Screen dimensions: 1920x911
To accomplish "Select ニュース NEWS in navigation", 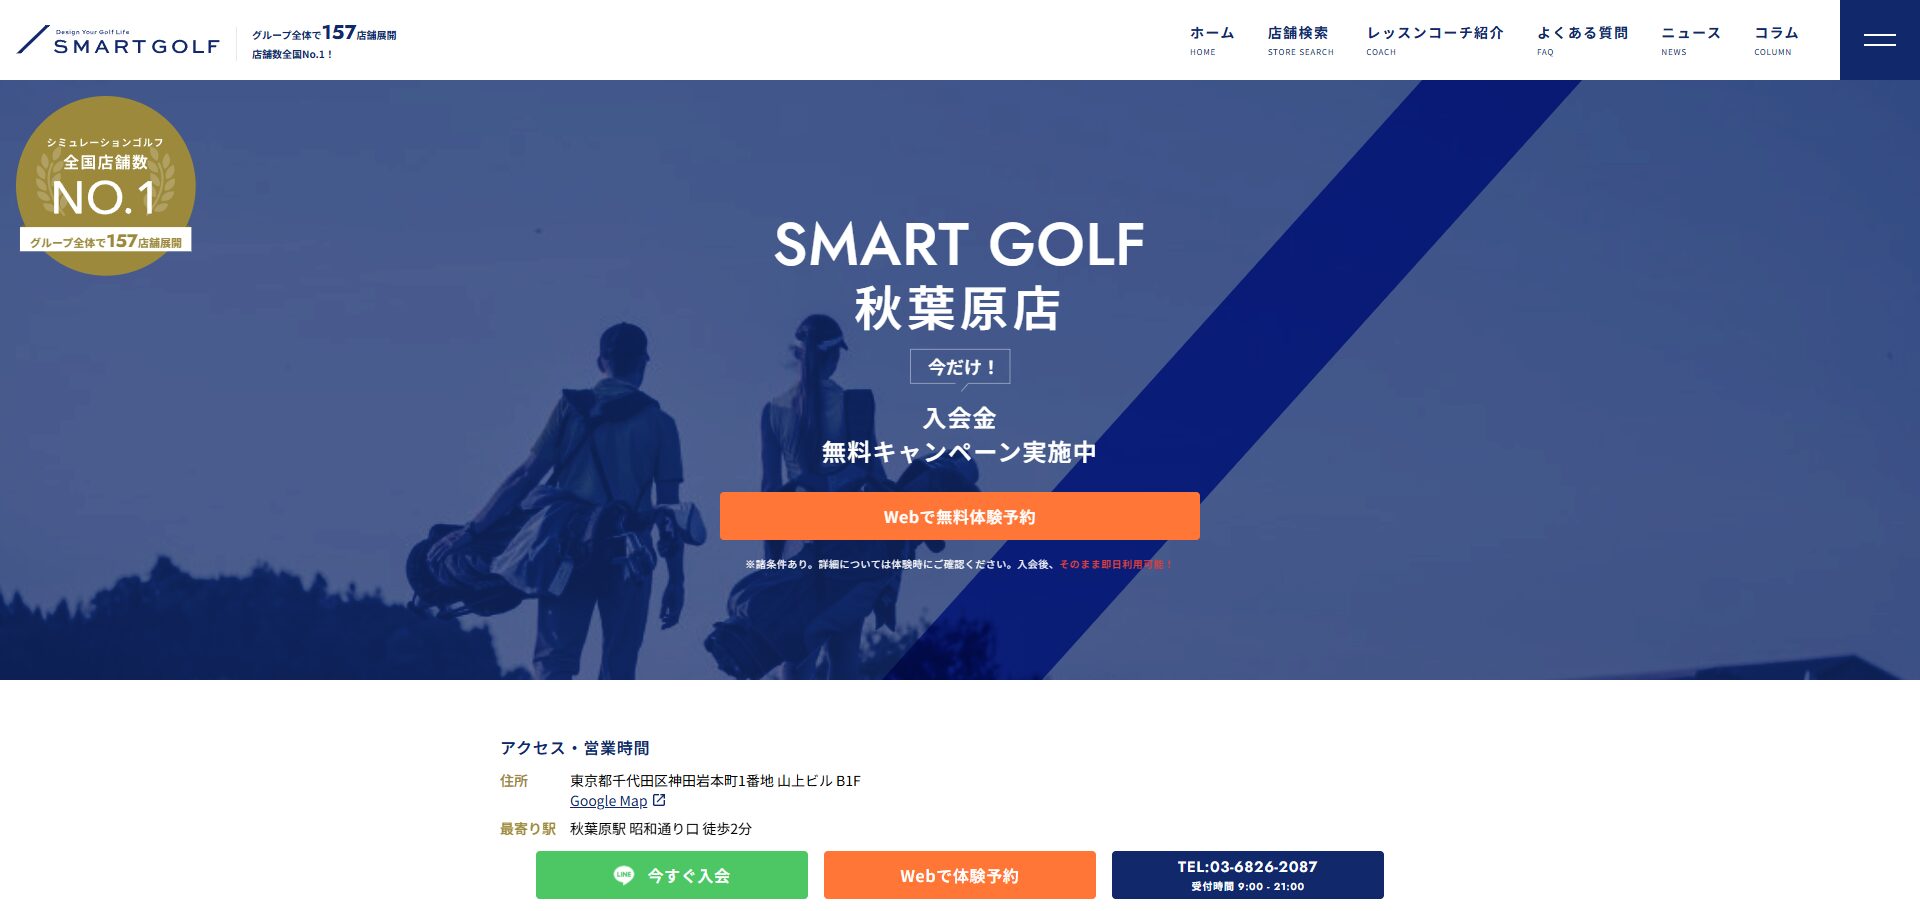I will point(1690,41).
